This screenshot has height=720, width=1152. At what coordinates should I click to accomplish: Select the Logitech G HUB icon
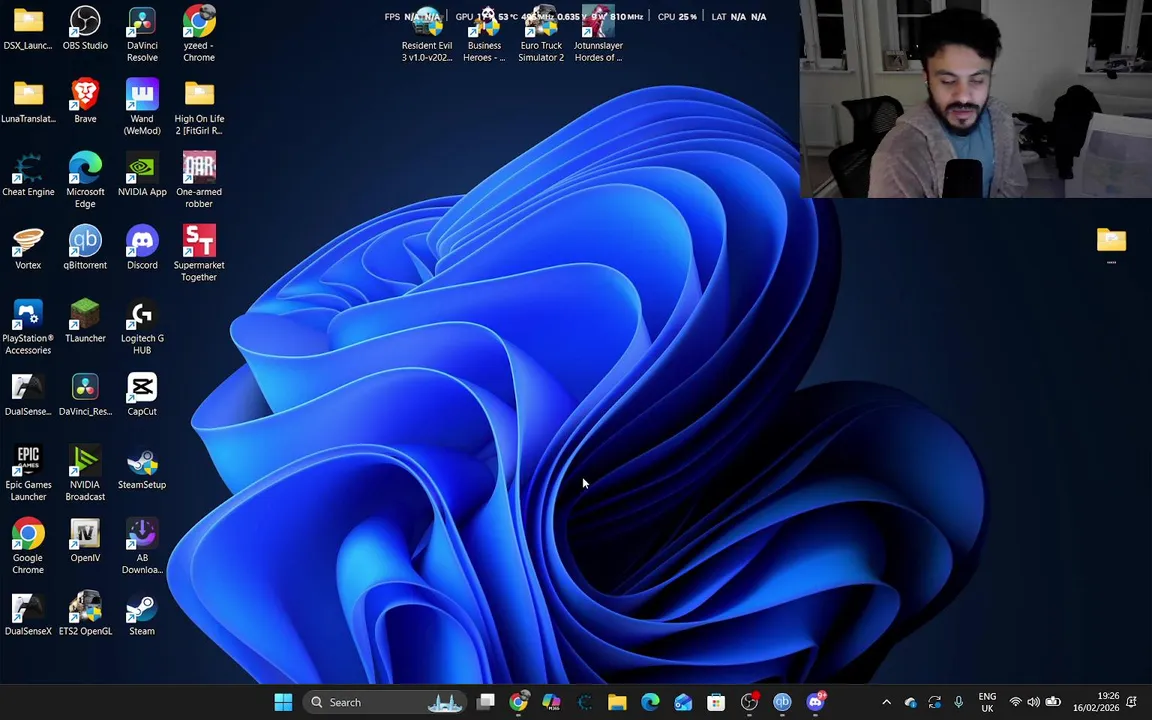coord(142,328)
